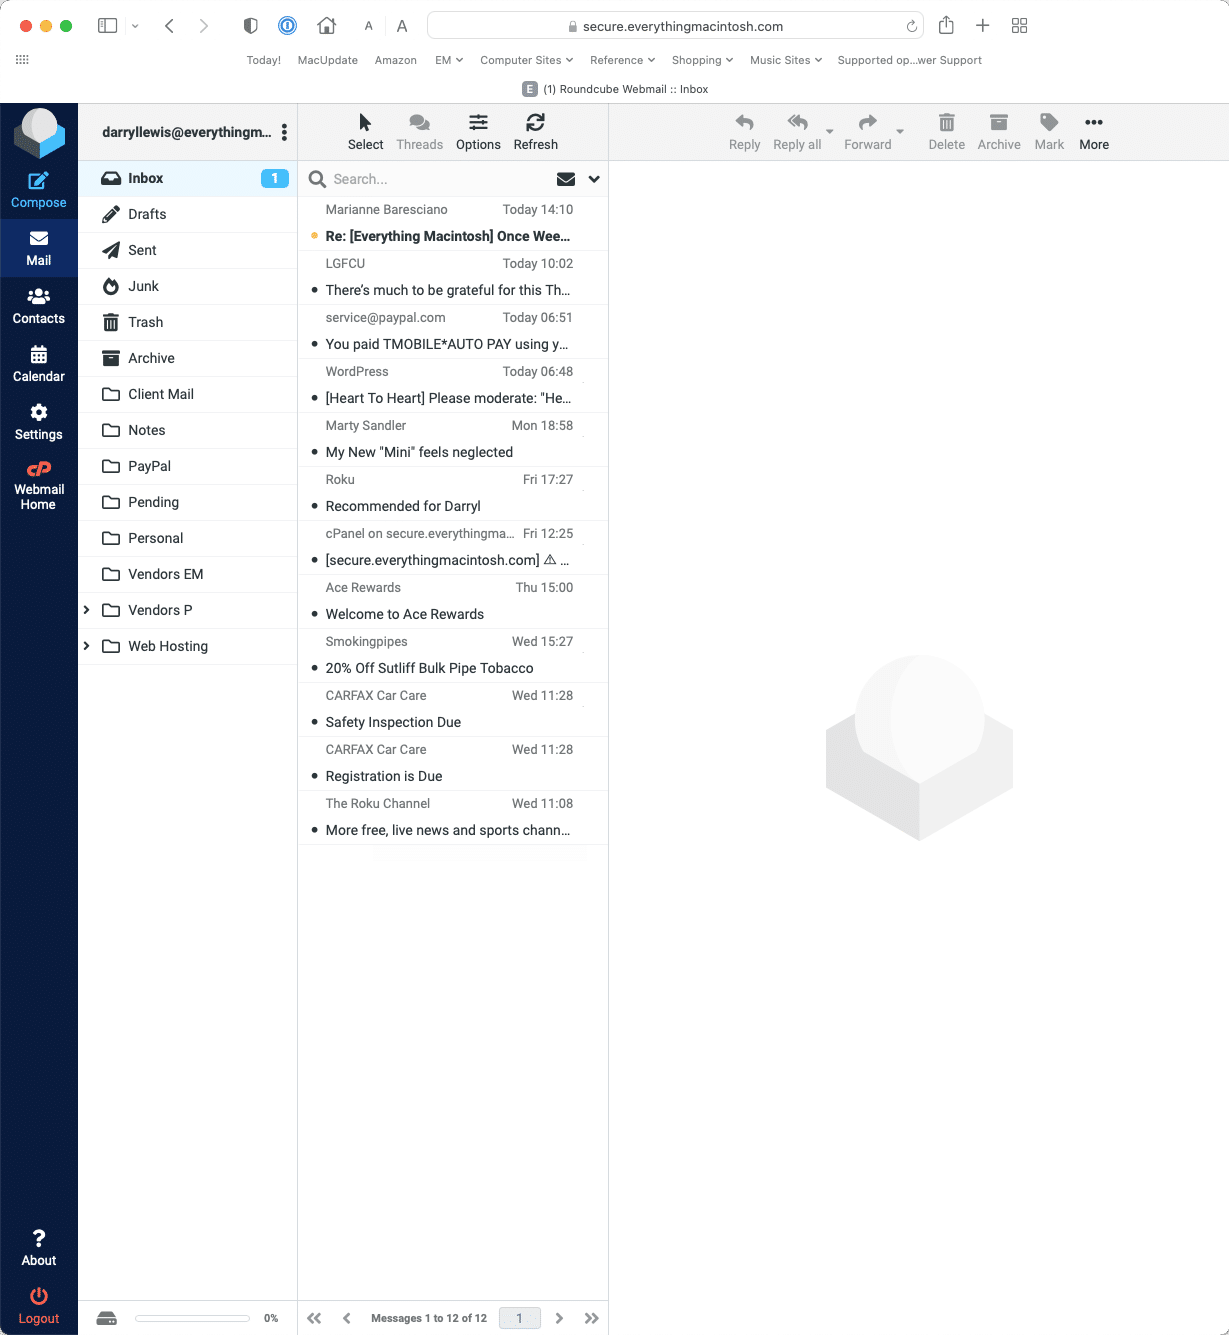Open the "Welcome to Ace Rewards" email
The width and height of the screenshot is (1229, 1335).
pos(453,601)
